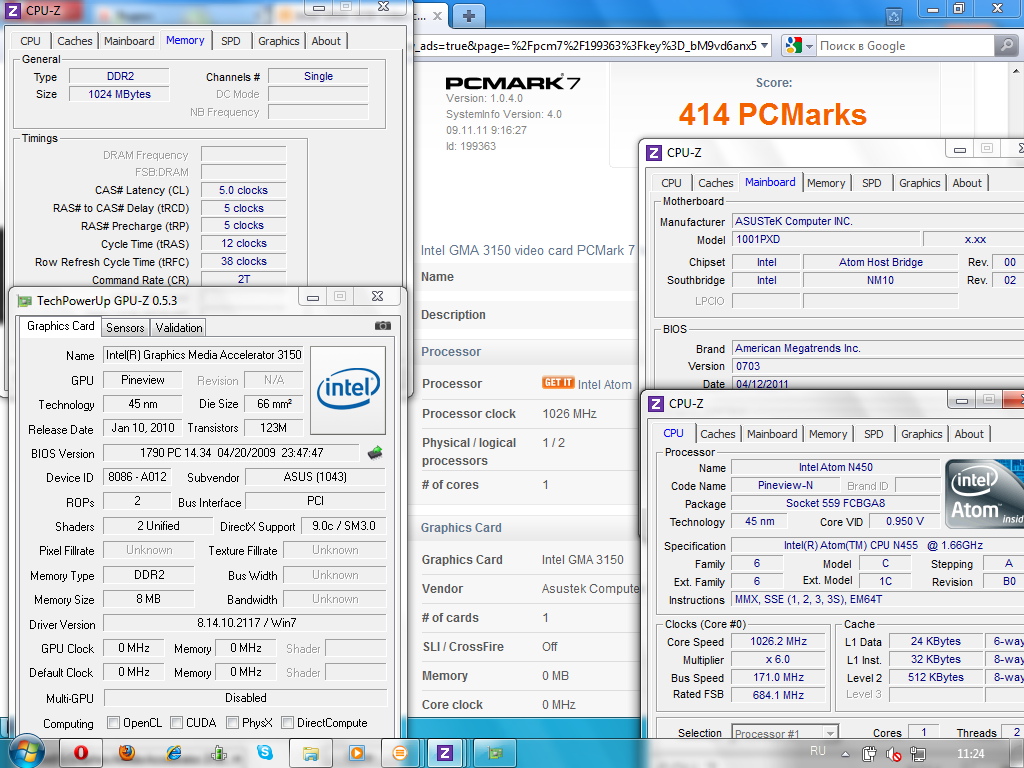Click the GET IT badge beside Intel Atom

click(x=558, y=383)
